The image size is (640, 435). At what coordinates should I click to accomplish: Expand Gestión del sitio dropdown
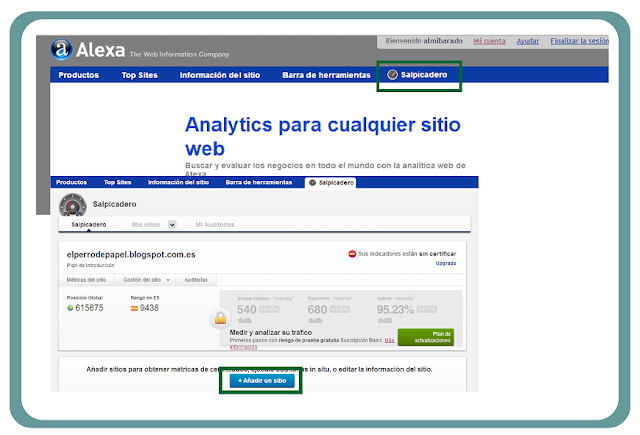coord(146,280)
